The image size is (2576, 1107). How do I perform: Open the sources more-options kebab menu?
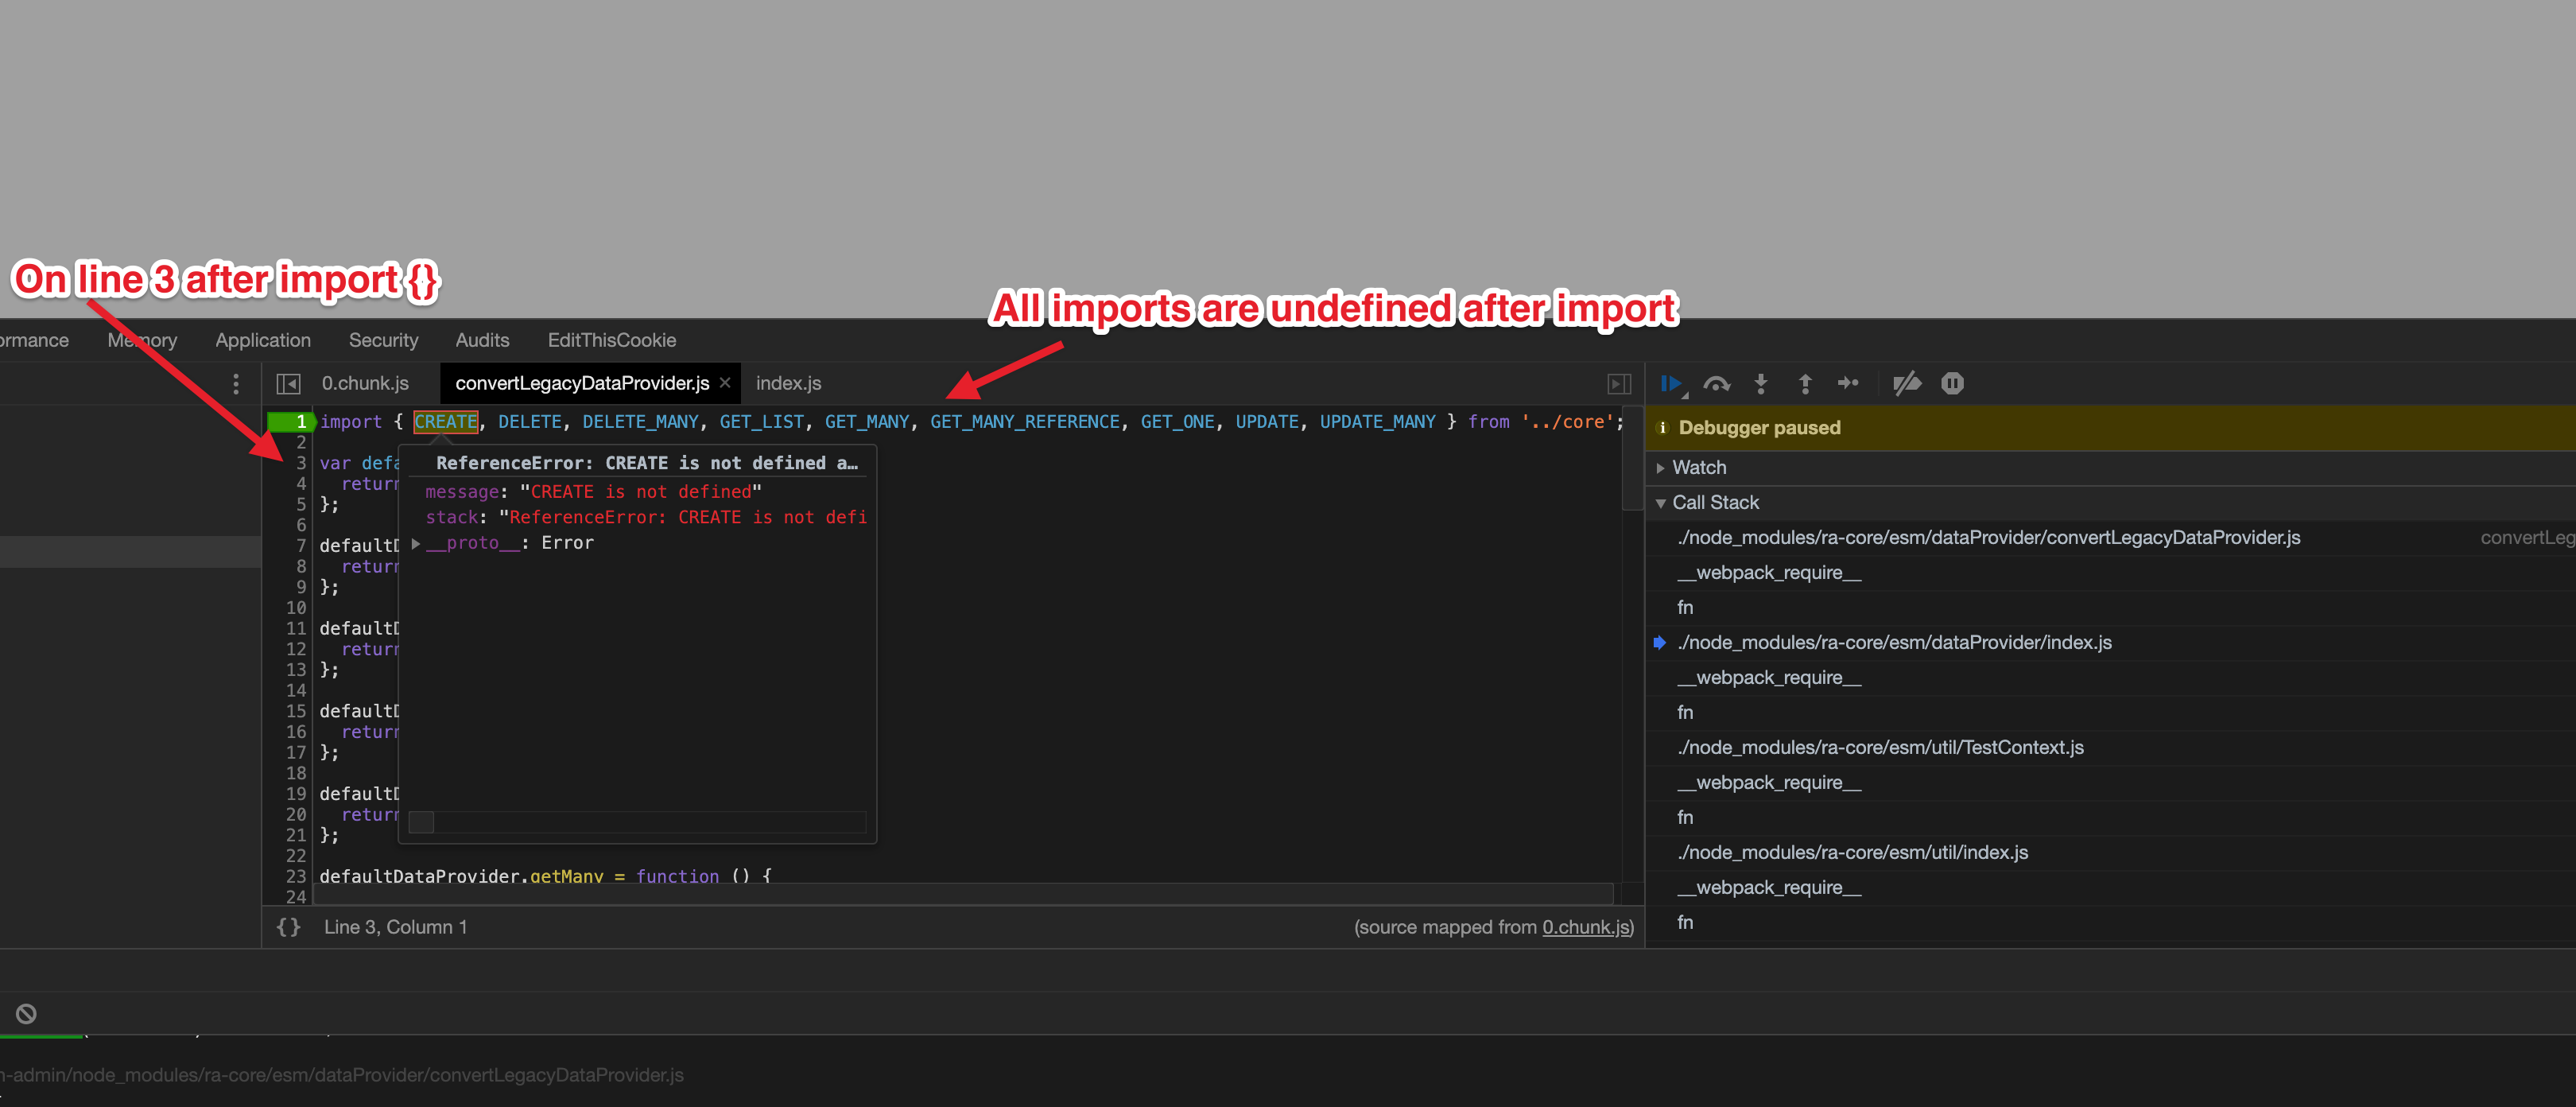tap(236, 383)
